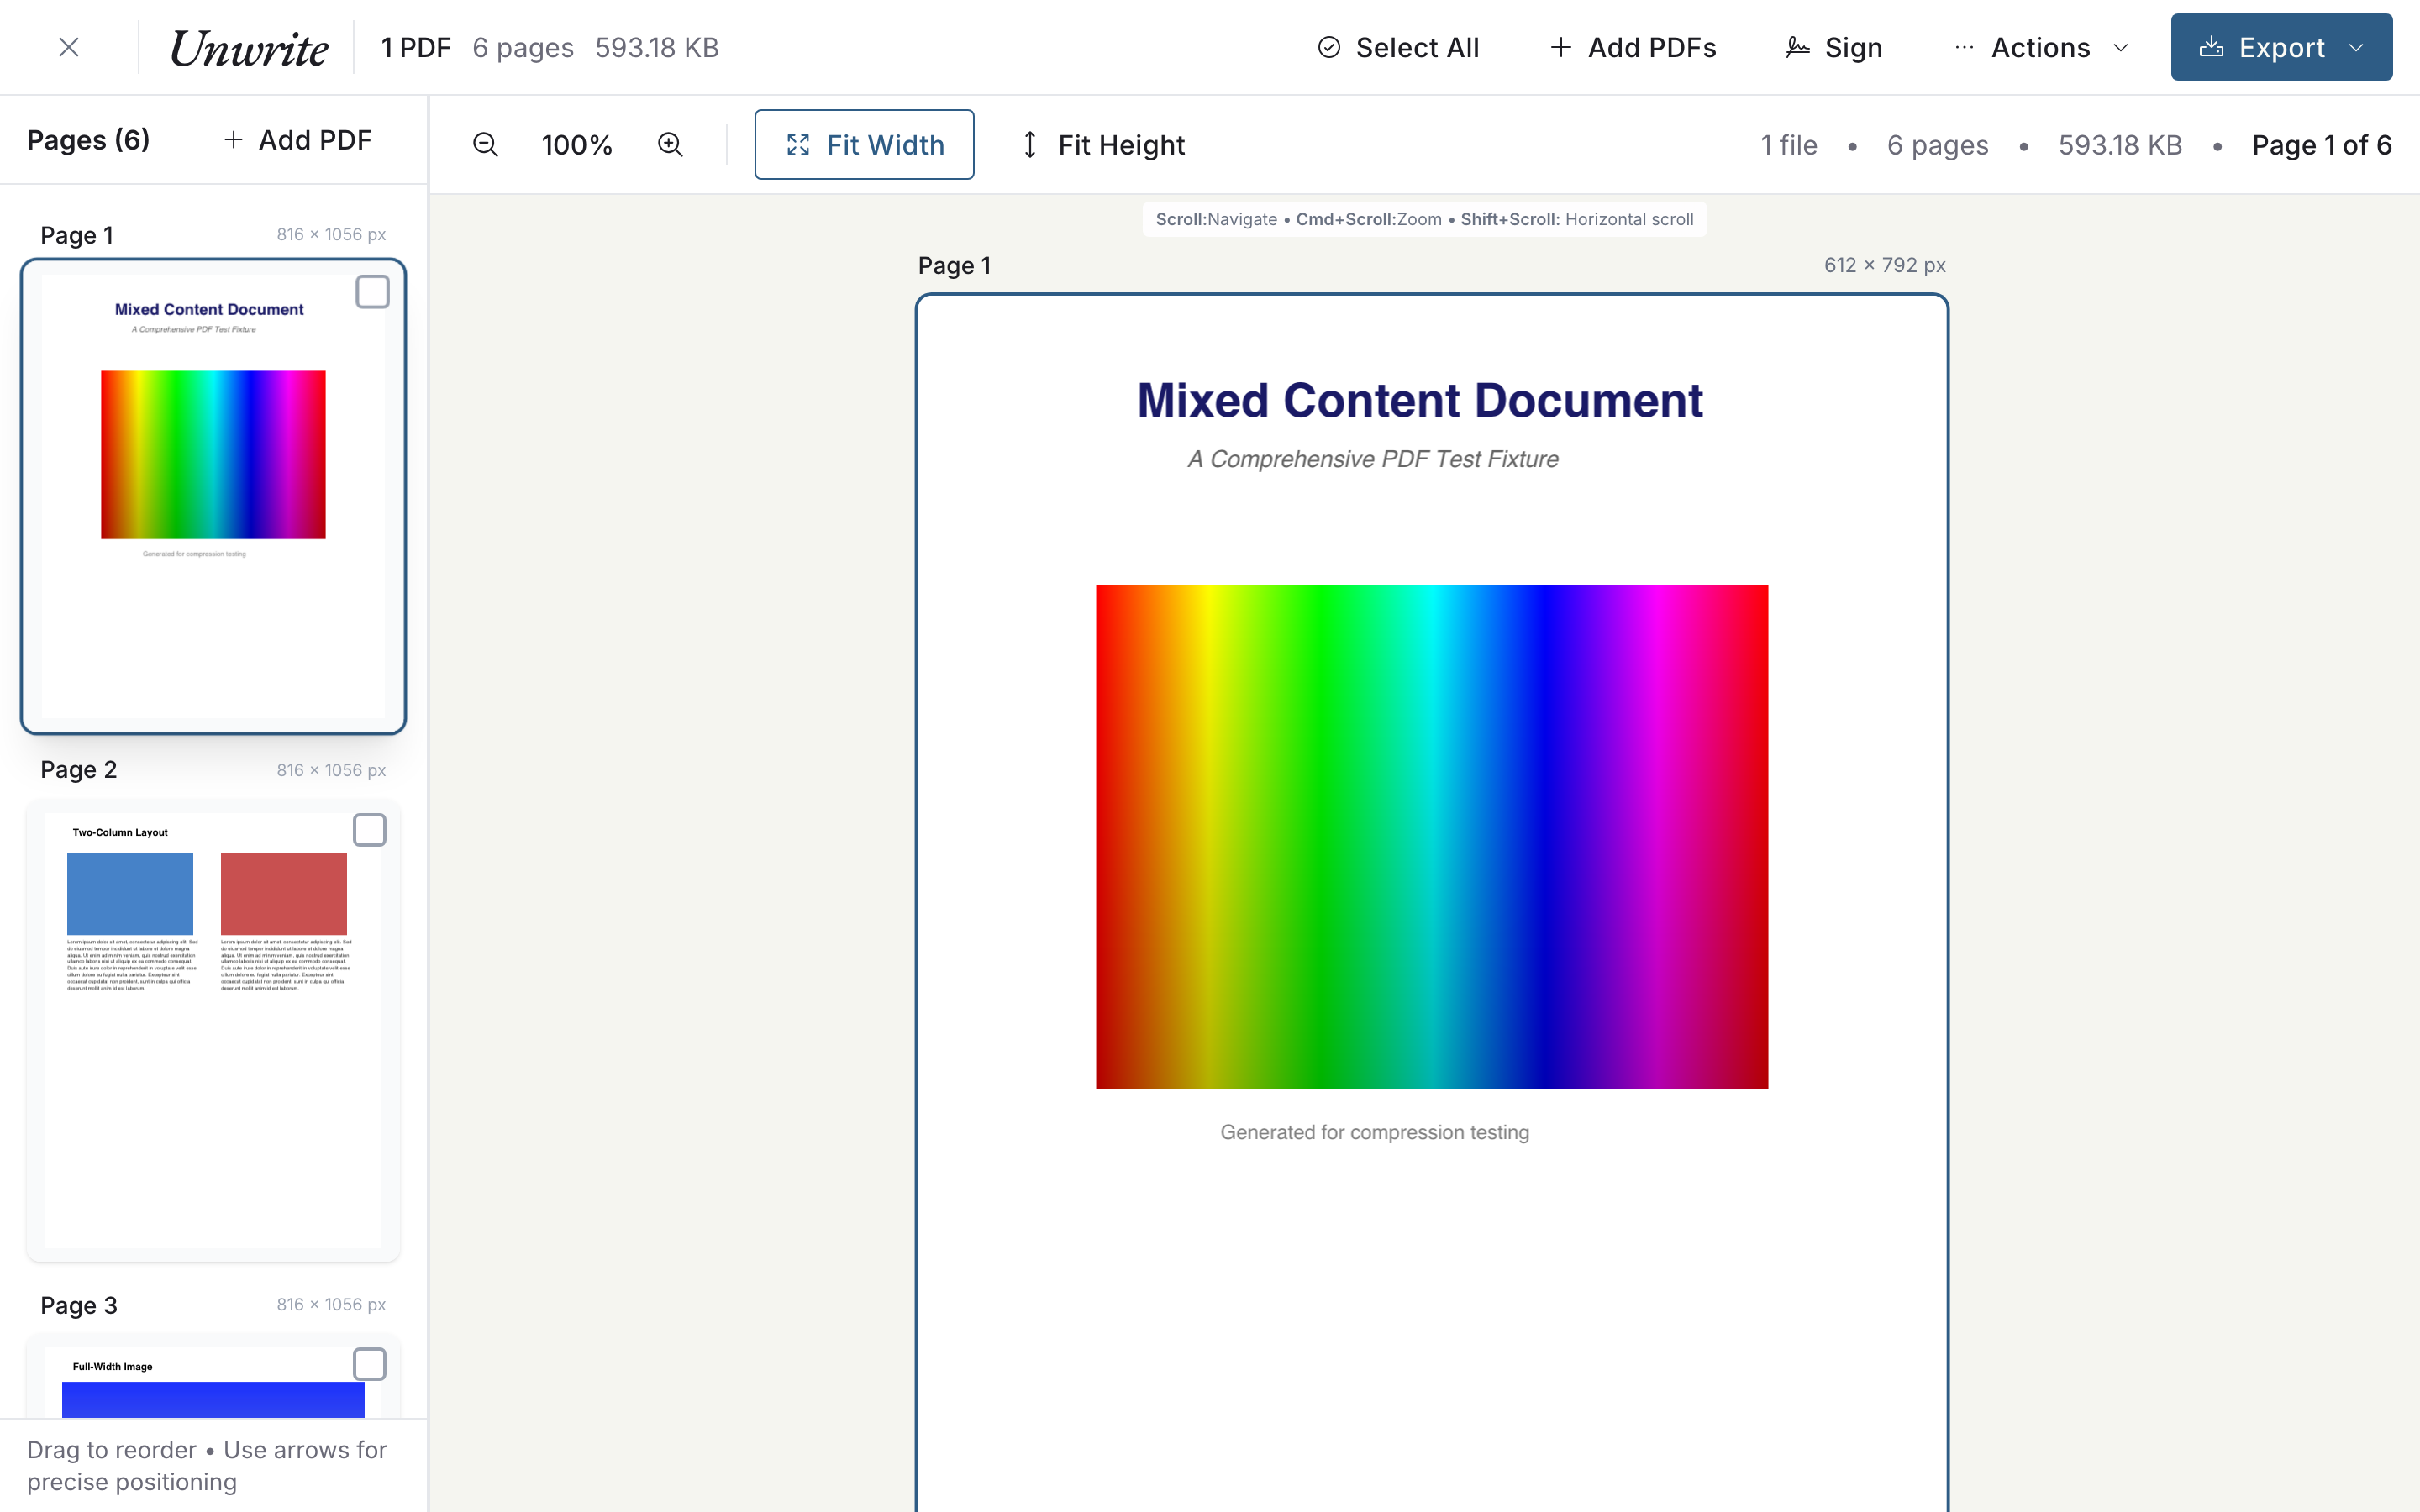Click the Unwrite logo
2420x1512 pixels.
[249, 48]
